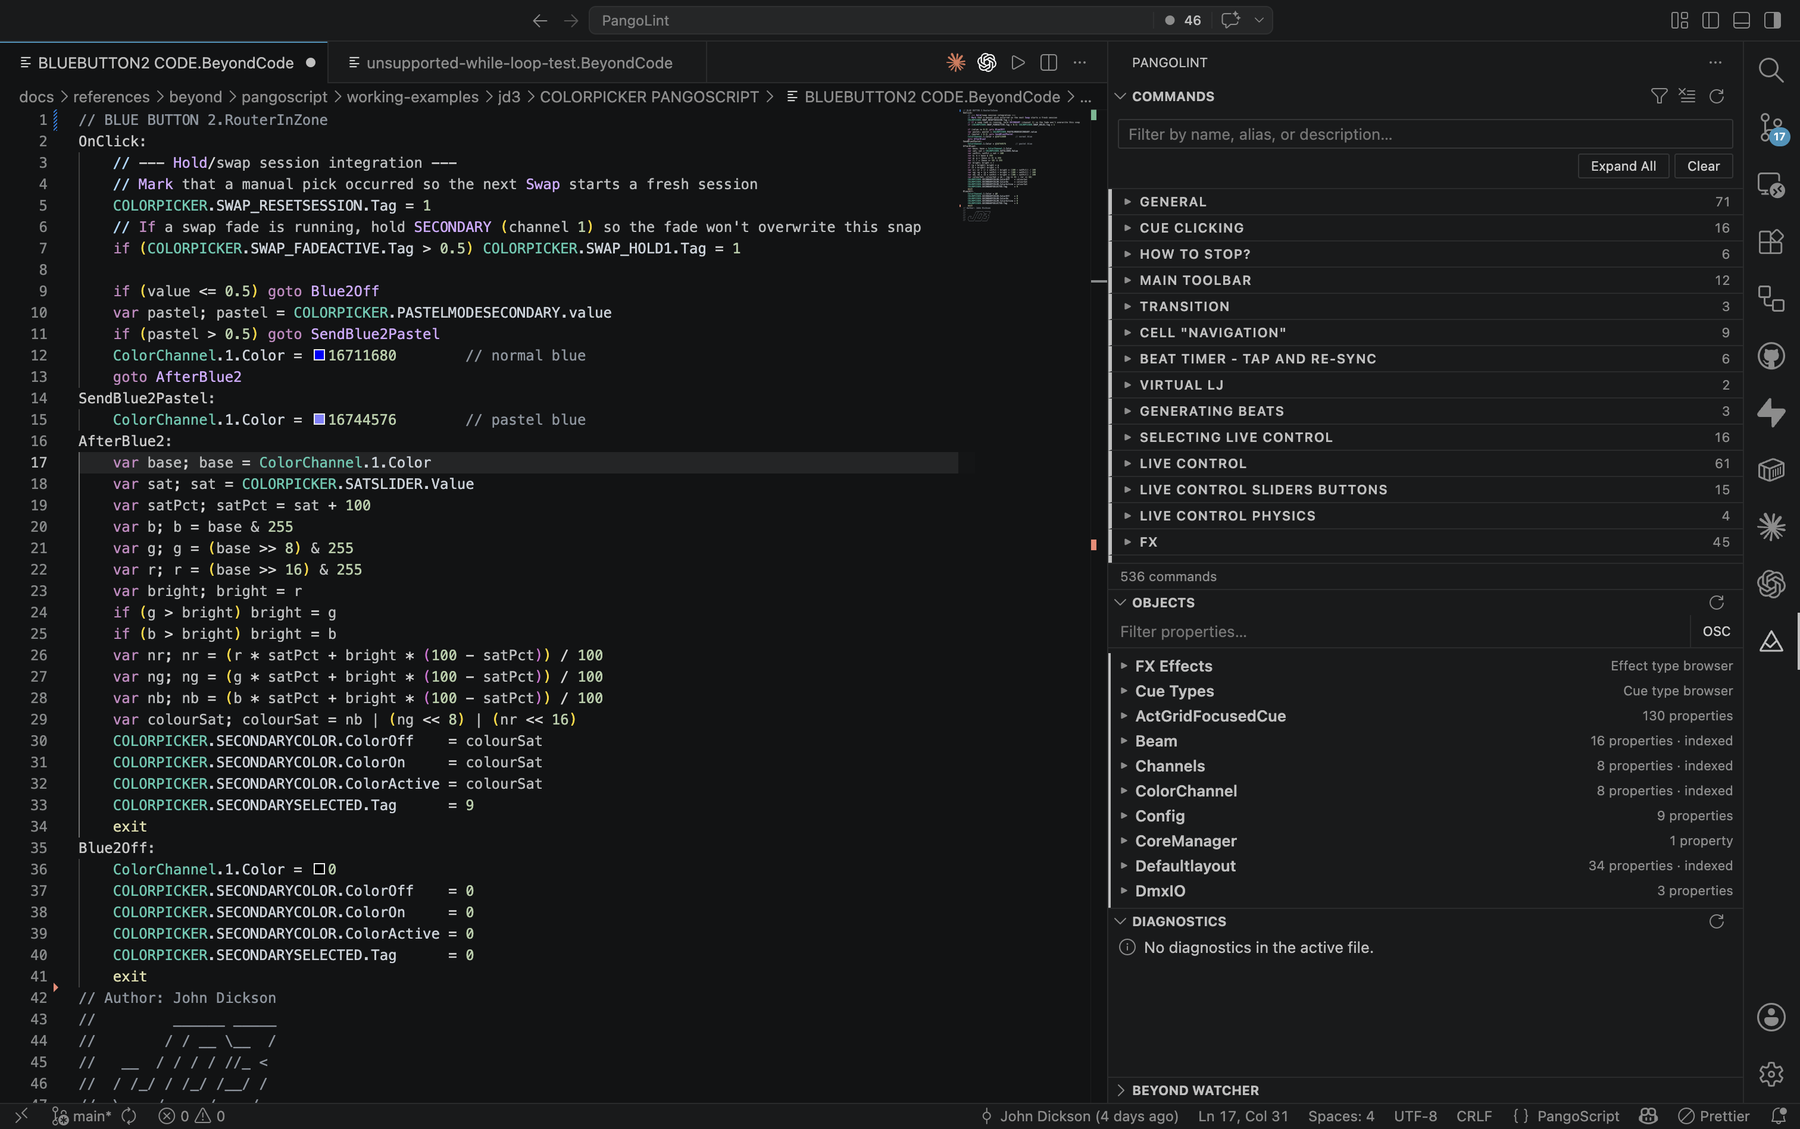Click the Prettier status bar item
This screenshot has height=1129, width=1800.
tap(1714, 1116)
